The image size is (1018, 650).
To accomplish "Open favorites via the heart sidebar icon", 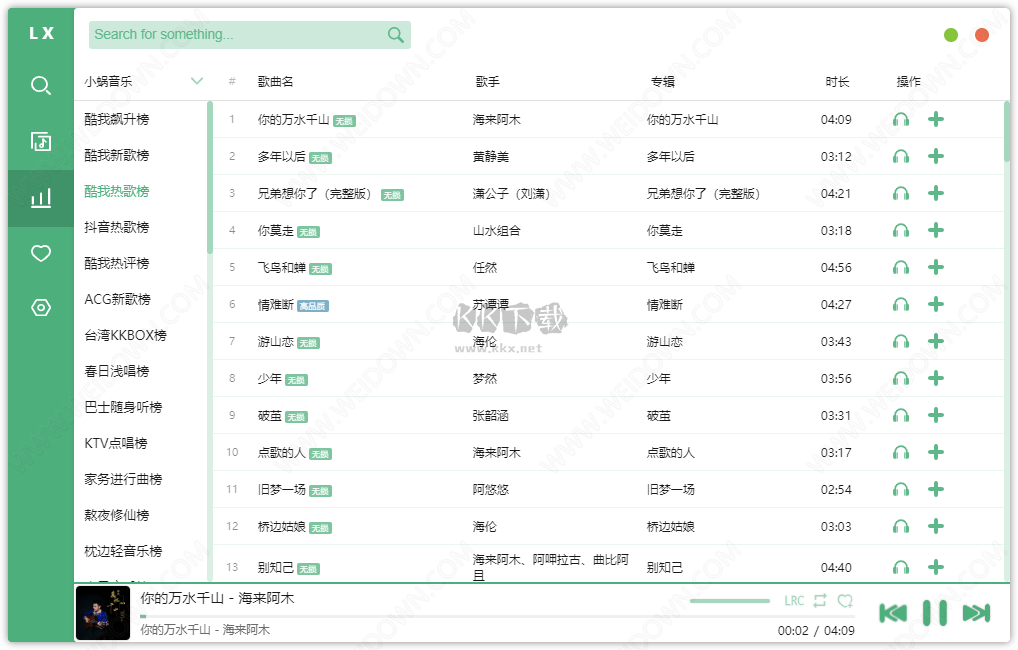I will pyautogui.click(x=40, y=253).
